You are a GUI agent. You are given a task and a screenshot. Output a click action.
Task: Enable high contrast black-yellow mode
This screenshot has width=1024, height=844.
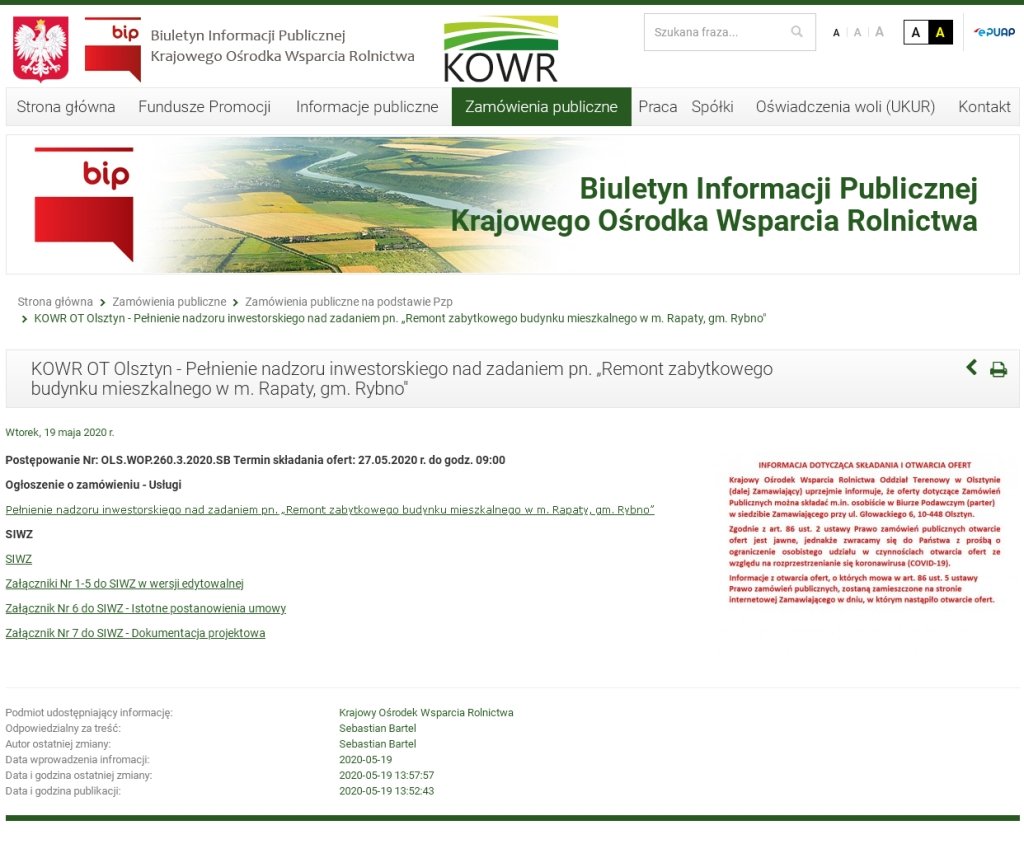coord(940,32)
